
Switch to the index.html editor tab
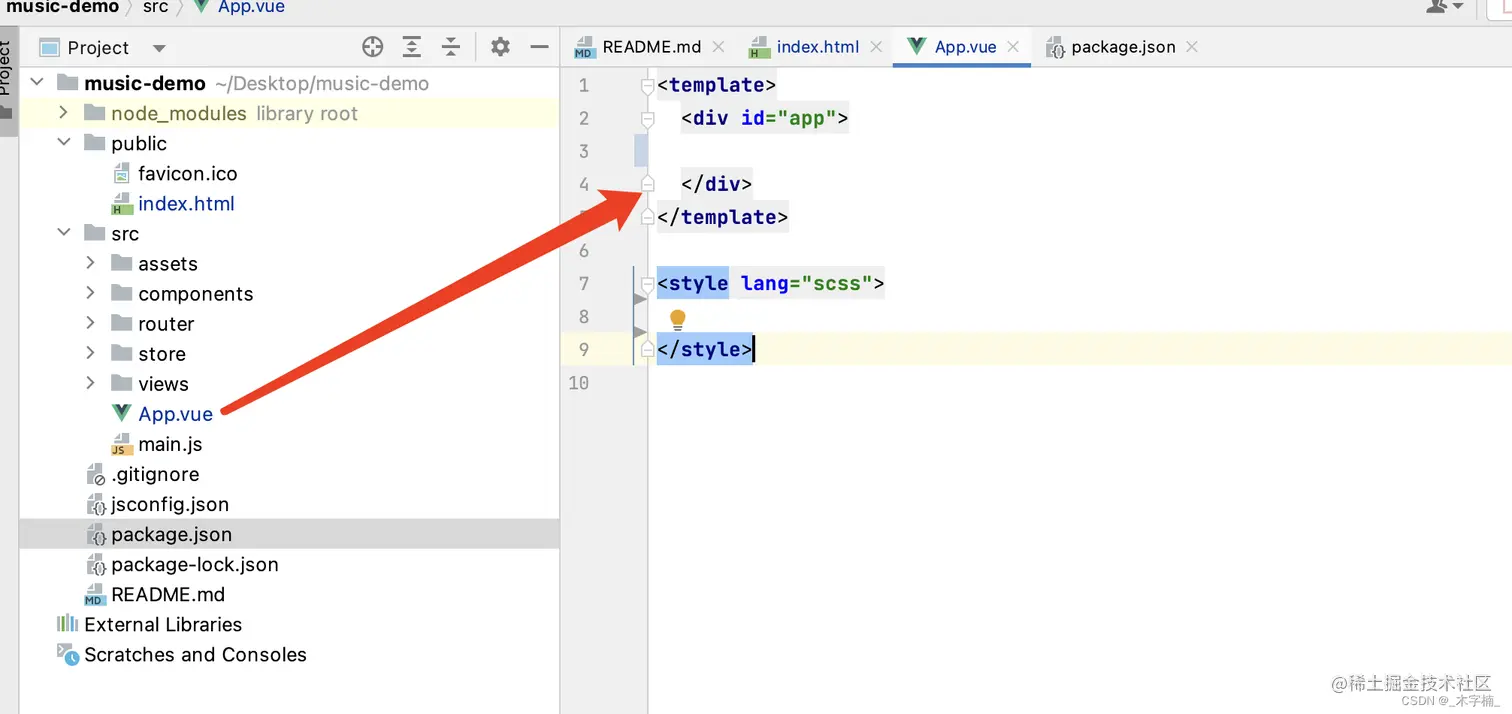point(817,47)
